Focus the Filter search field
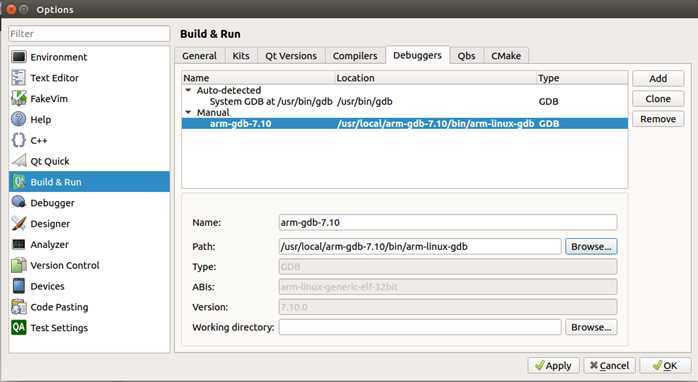The image size is (698, 382). pyautogui.click(x=89, y=34)
